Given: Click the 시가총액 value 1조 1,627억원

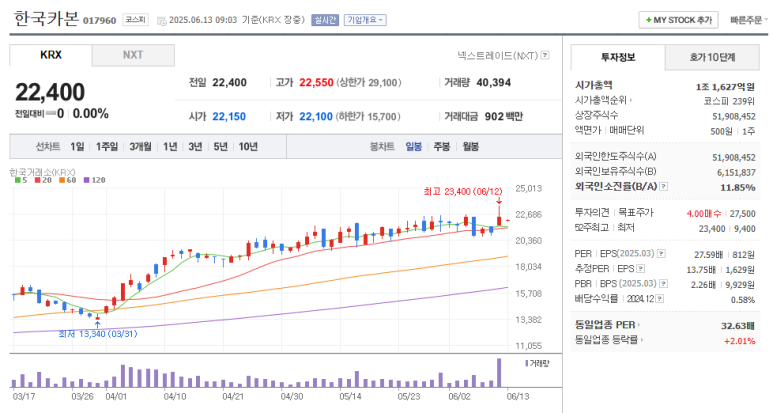Looking at the screenshot, I should pyautogui.click(x=725, y=87).
